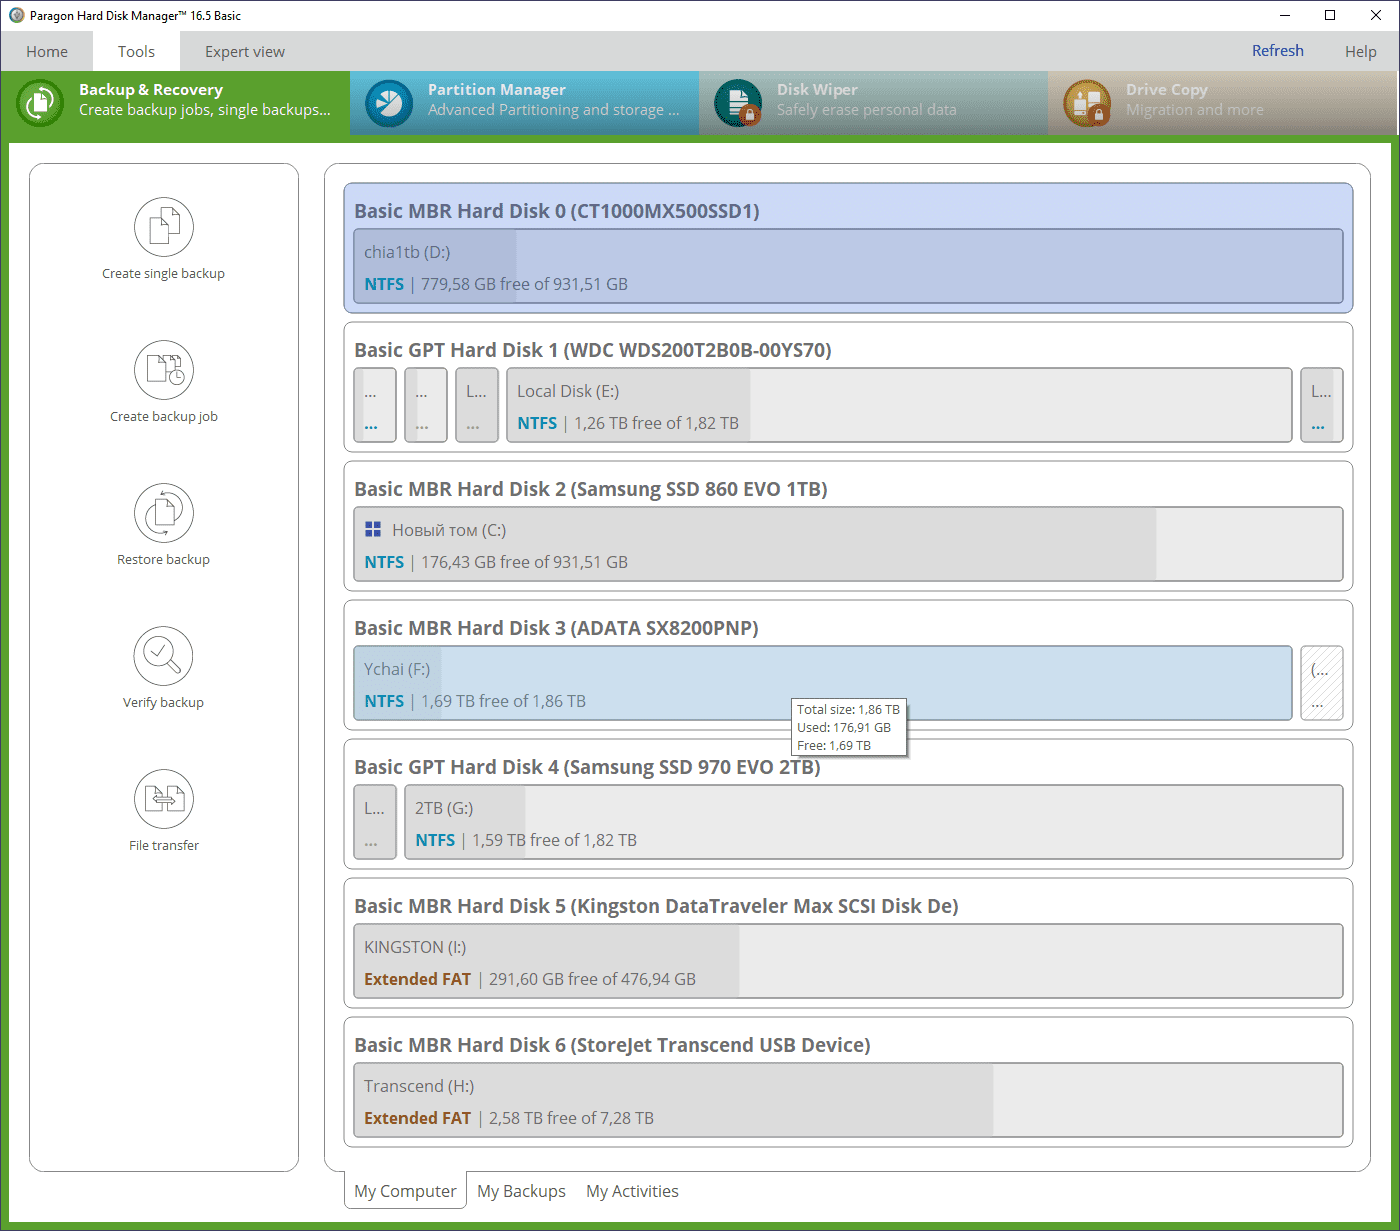Open the Drive Copy section

(1223, 103)
